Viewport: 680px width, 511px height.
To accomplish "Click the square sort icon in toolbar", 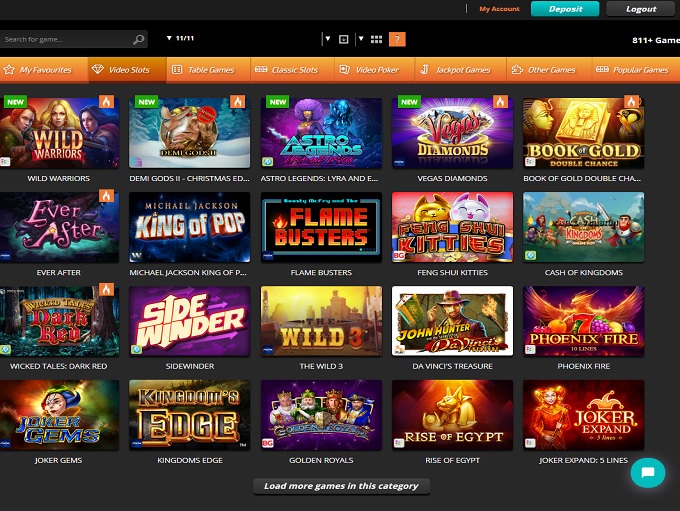I will (x=343, y=39).
